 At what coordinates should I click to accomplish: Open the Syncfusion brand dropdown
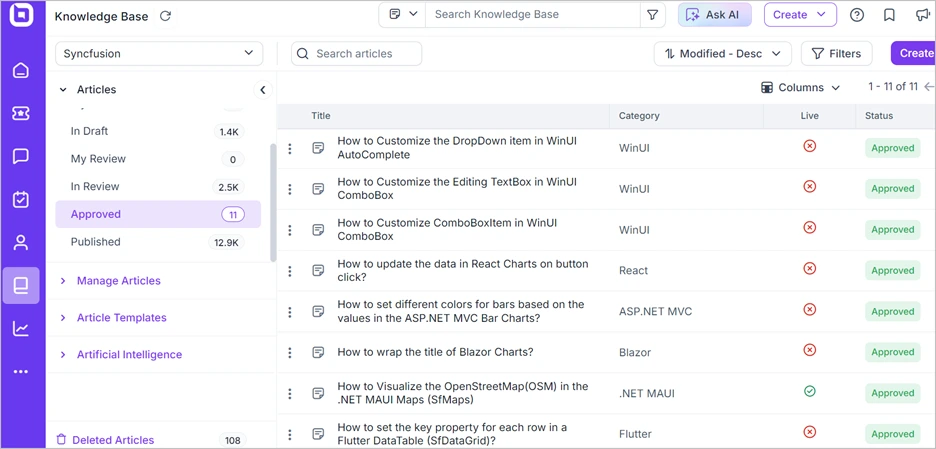[x=159, y=54]
